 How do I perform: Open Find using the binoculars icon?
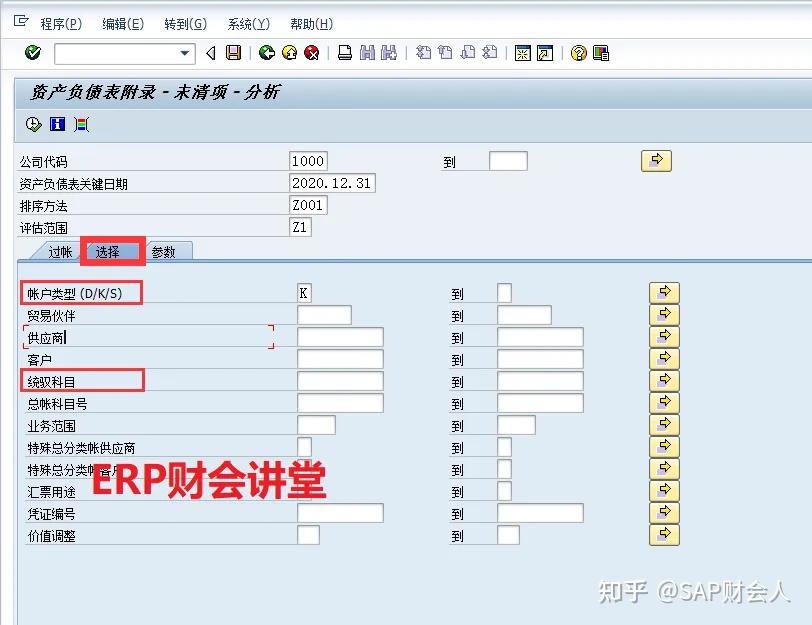(x=366, y=53)
